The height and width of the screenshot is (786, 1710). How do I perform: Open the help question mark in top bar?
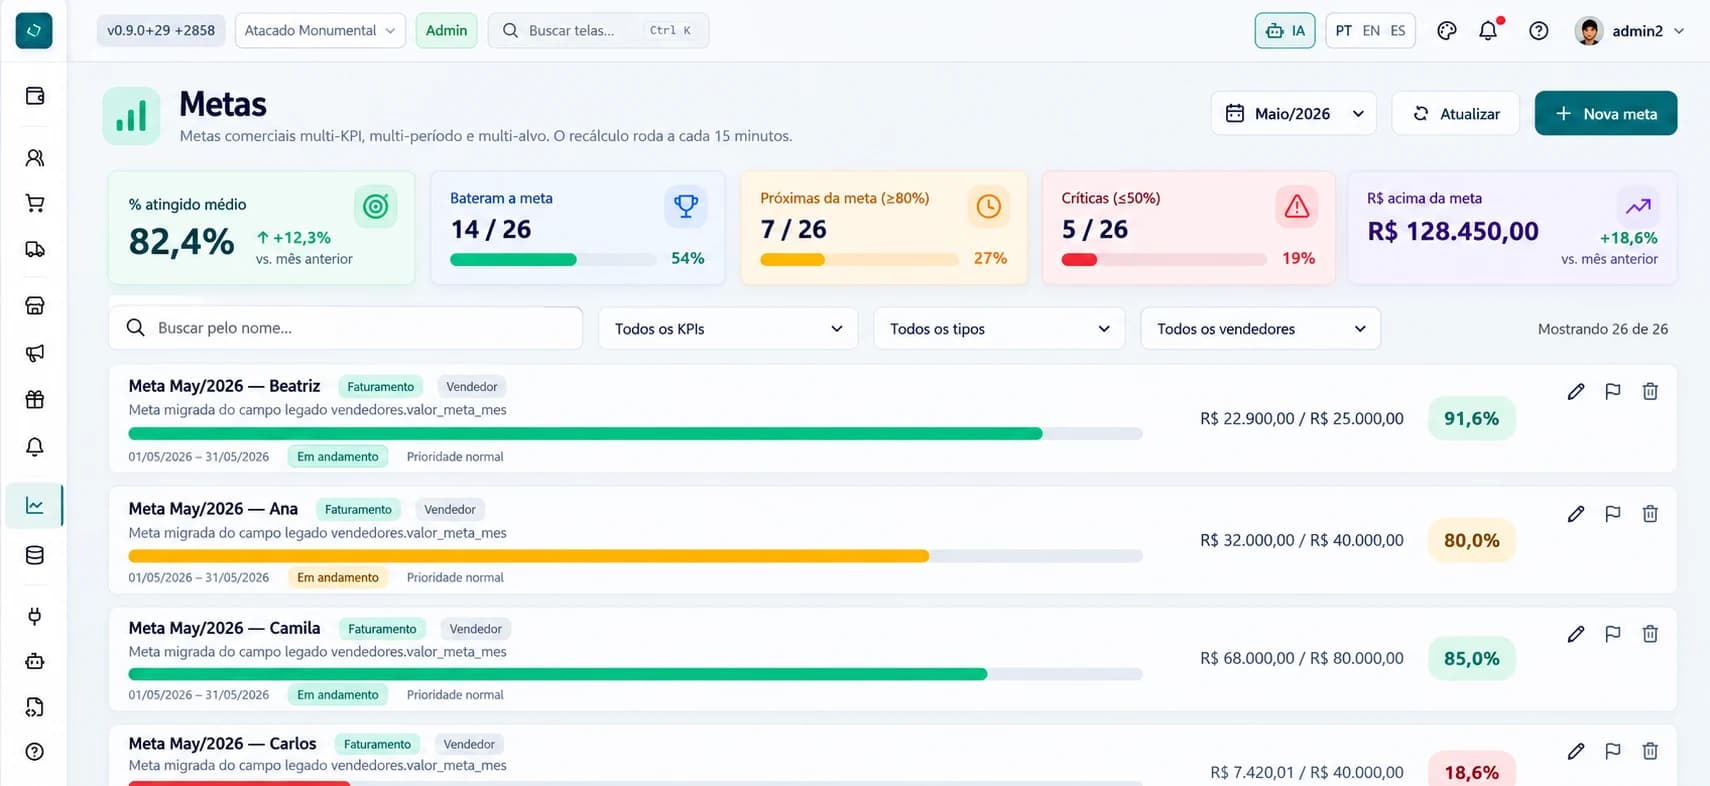[1539, 31]
